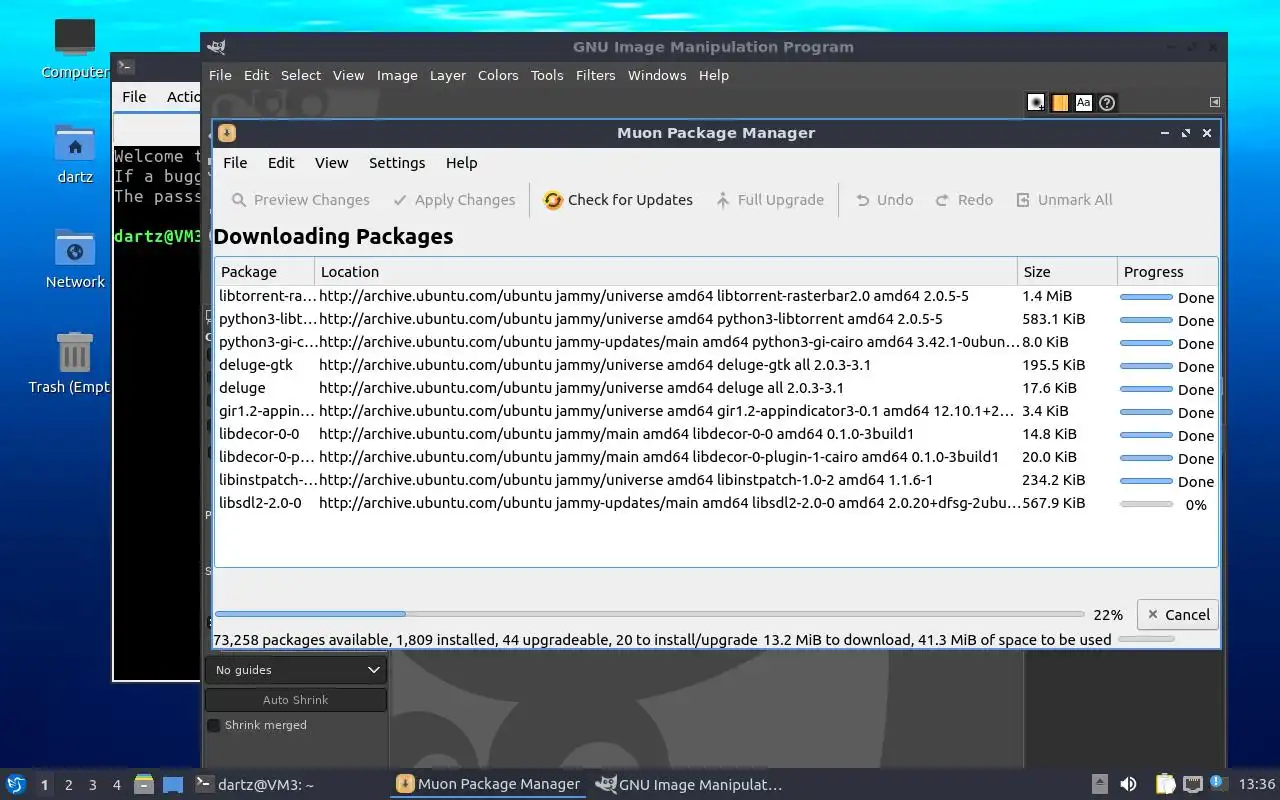Click the small status bar progress indicator
The width and height of the screenshot is (1280, 800).
coord(1146,638)
